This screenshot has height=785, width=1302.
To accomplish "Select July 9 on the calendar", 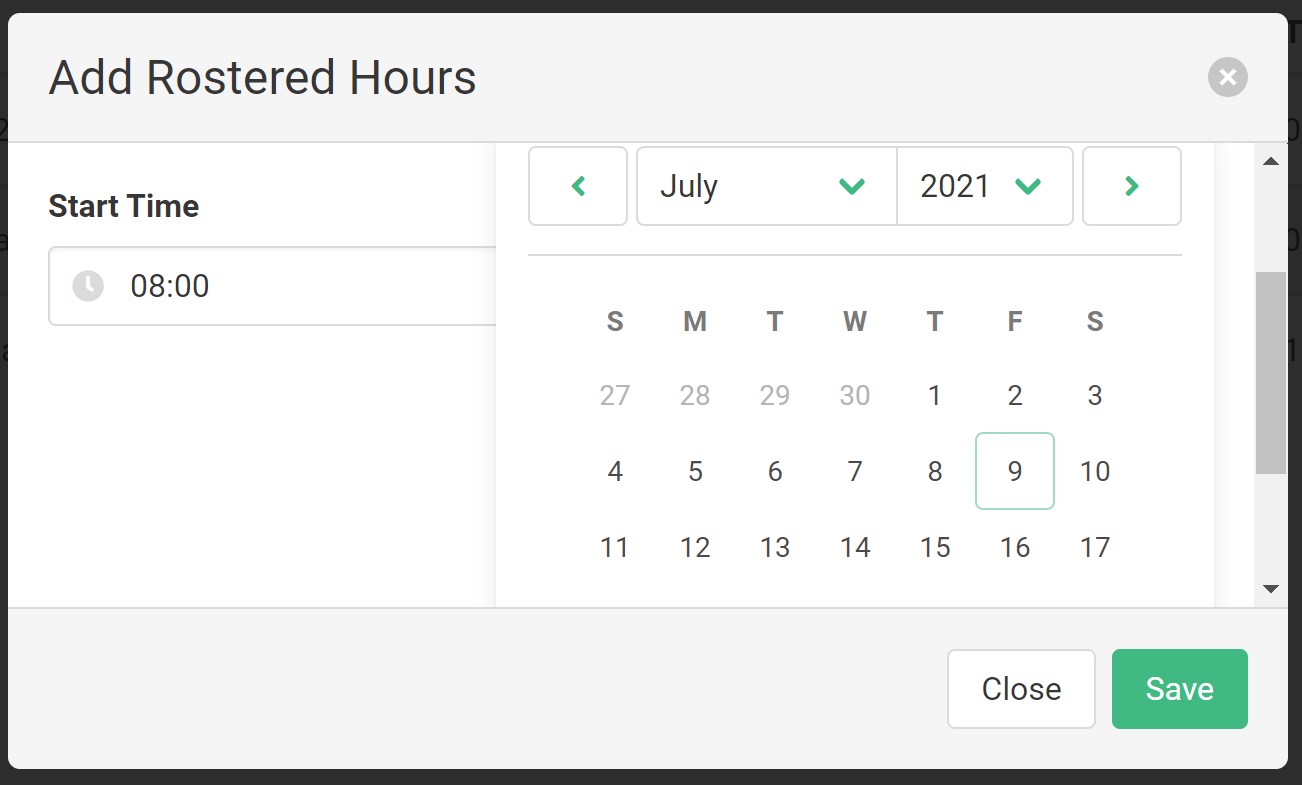I will tap(1015, 471).
